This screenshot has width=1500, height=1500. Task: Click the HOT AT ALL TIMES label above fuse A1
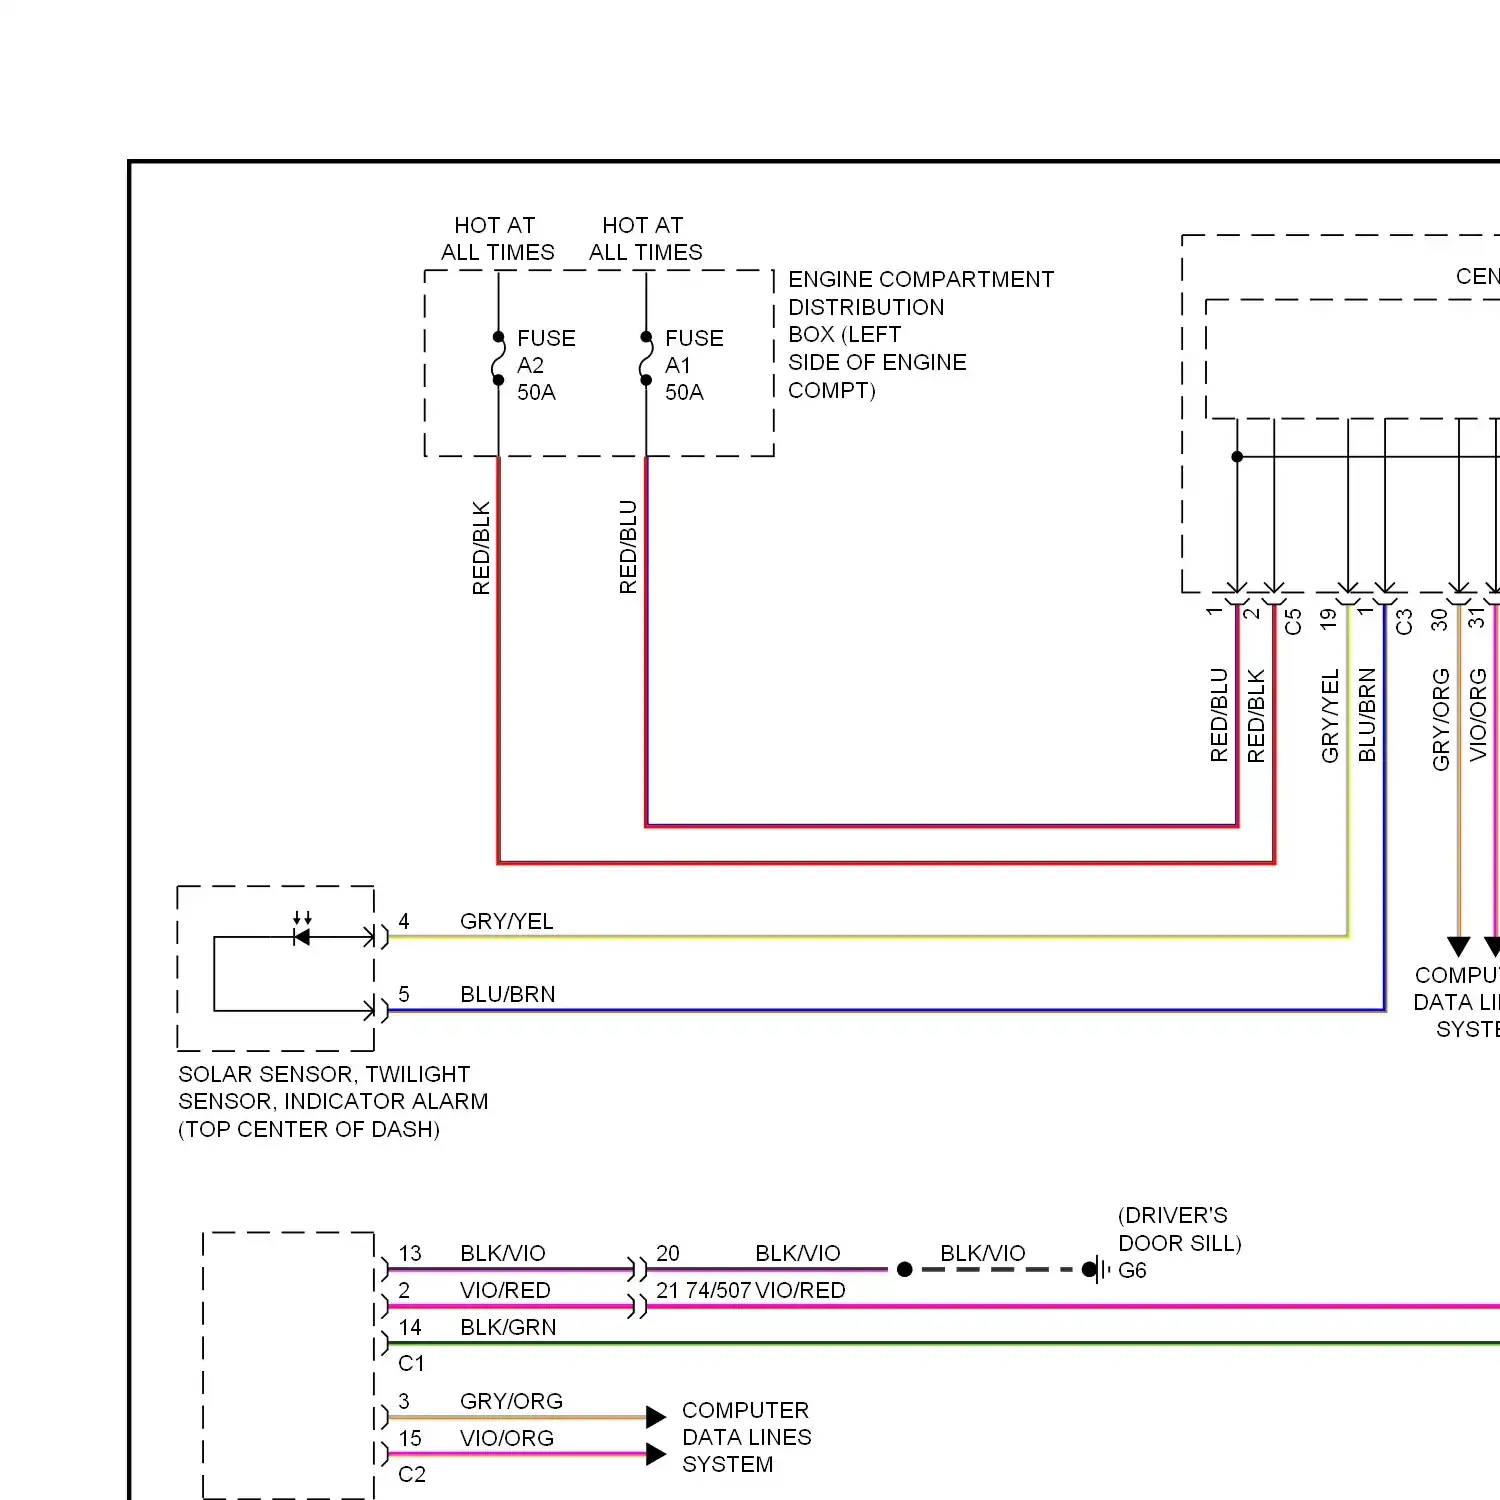pyautogui.click(x=645, y=238)
